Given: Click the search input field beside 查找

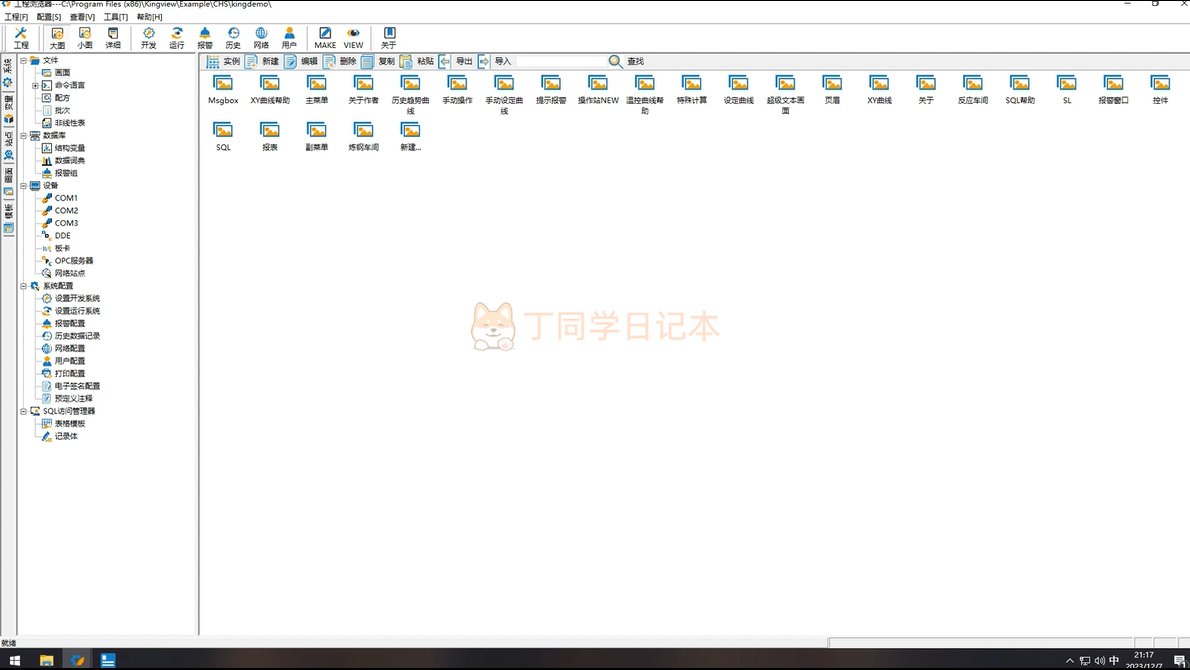Looking at the screenshot, I should pyautogui.click(x=560, y=61).
